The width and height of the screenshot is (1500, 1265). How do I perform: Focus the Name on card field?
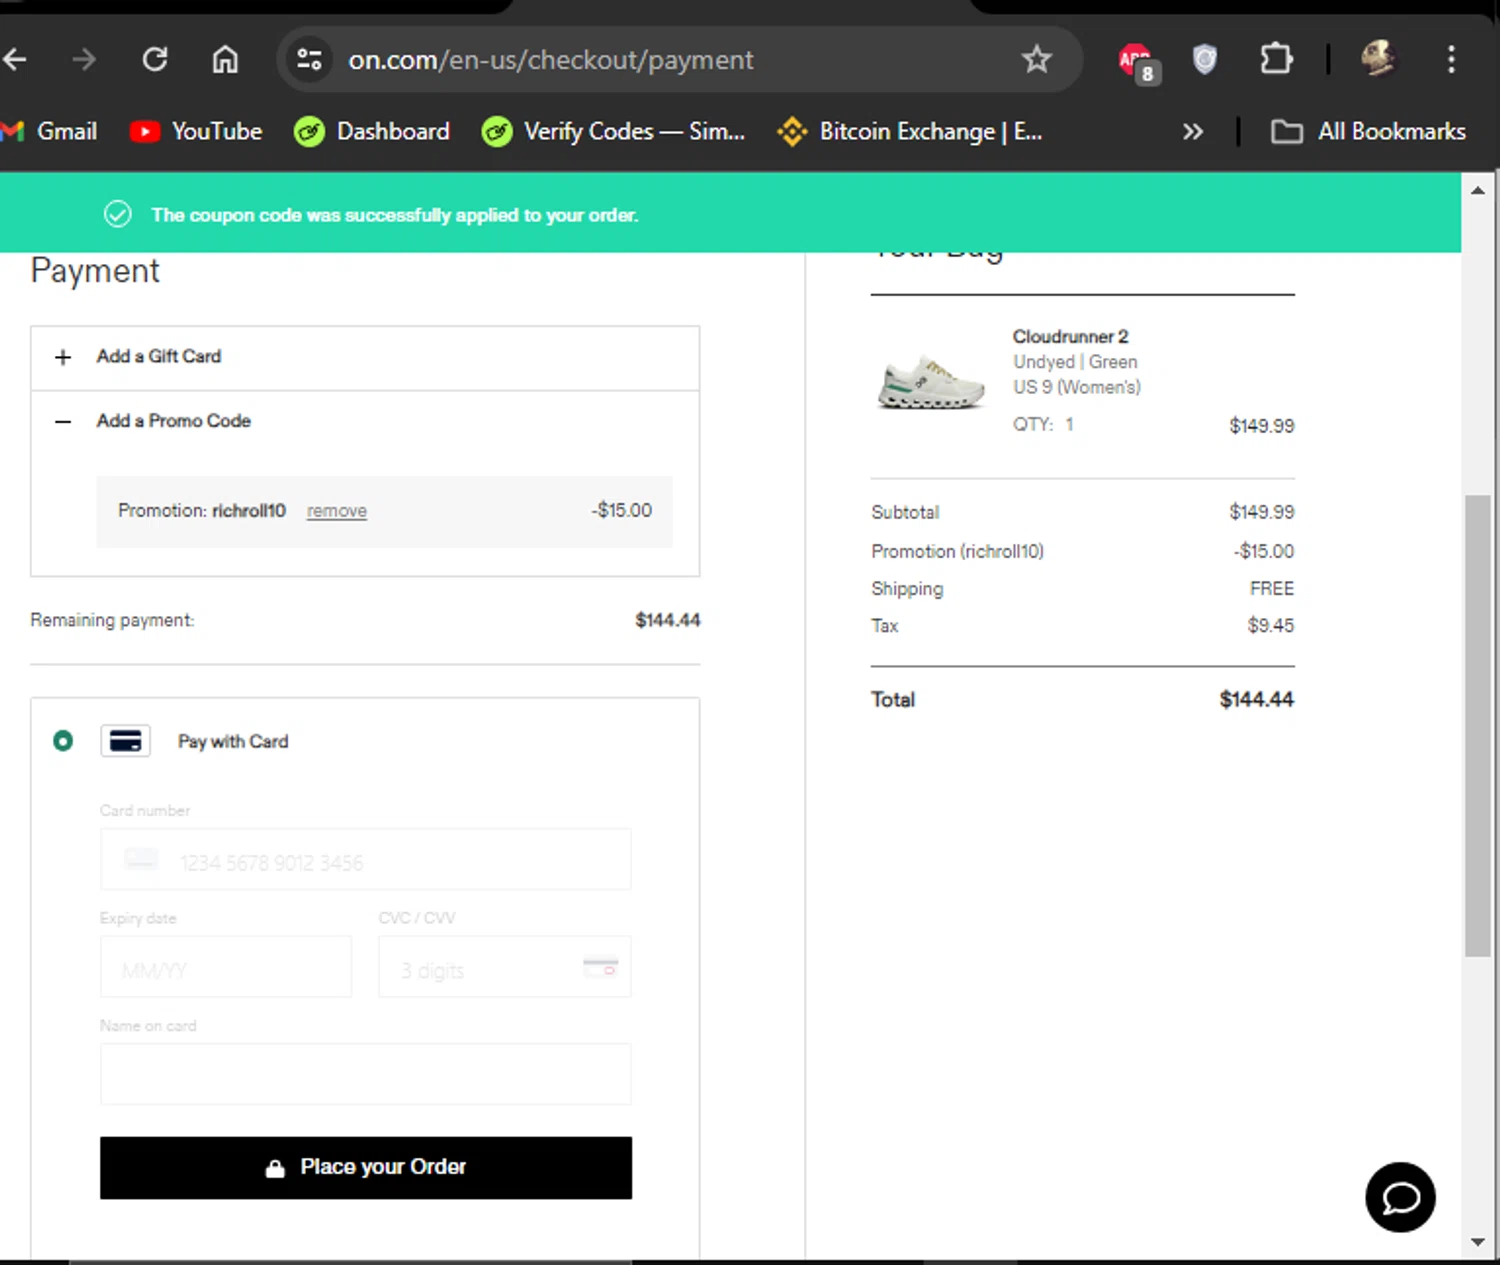[365, 1074]
